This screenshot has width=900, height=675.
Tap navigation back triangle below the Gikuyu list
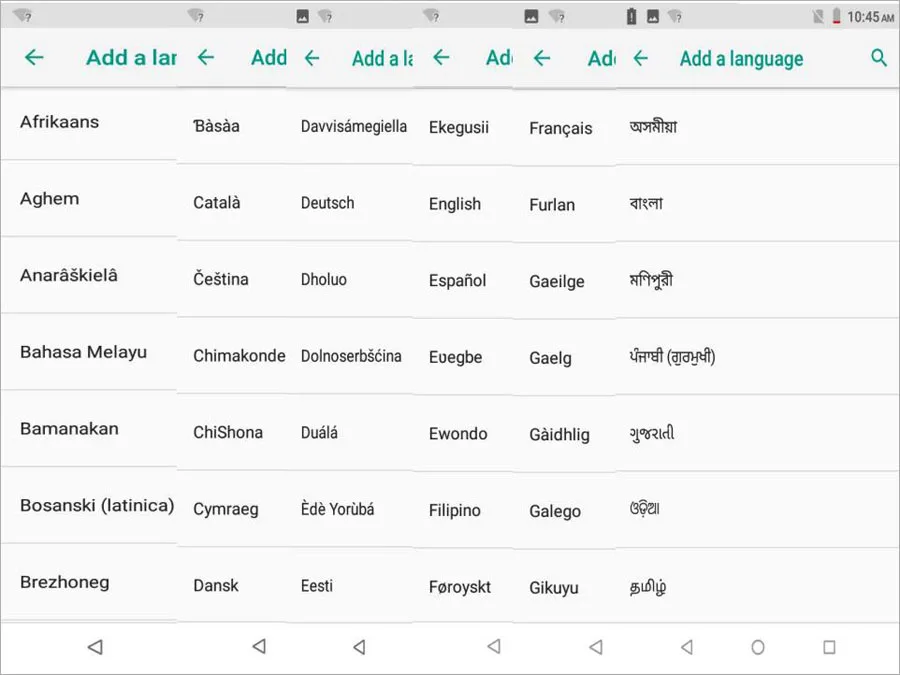pyautogui.click(x=596, y=647)
